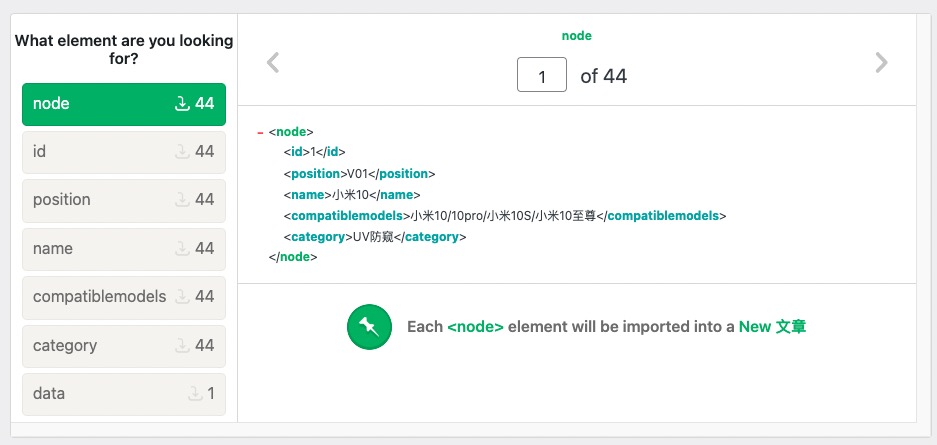Screen dimensions: 937x445
Task: Click download icon beside id element
Action: click(x=182, y=152)
